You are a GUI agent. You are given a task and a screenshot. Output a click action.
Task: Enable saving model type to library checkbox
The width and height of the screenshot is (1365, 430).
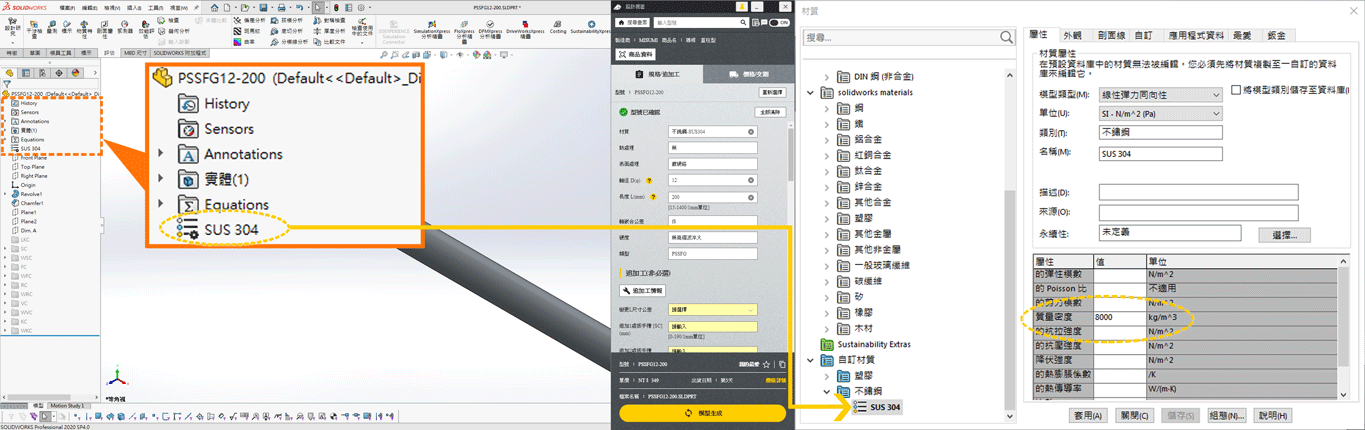click(x=1236, y=91)
